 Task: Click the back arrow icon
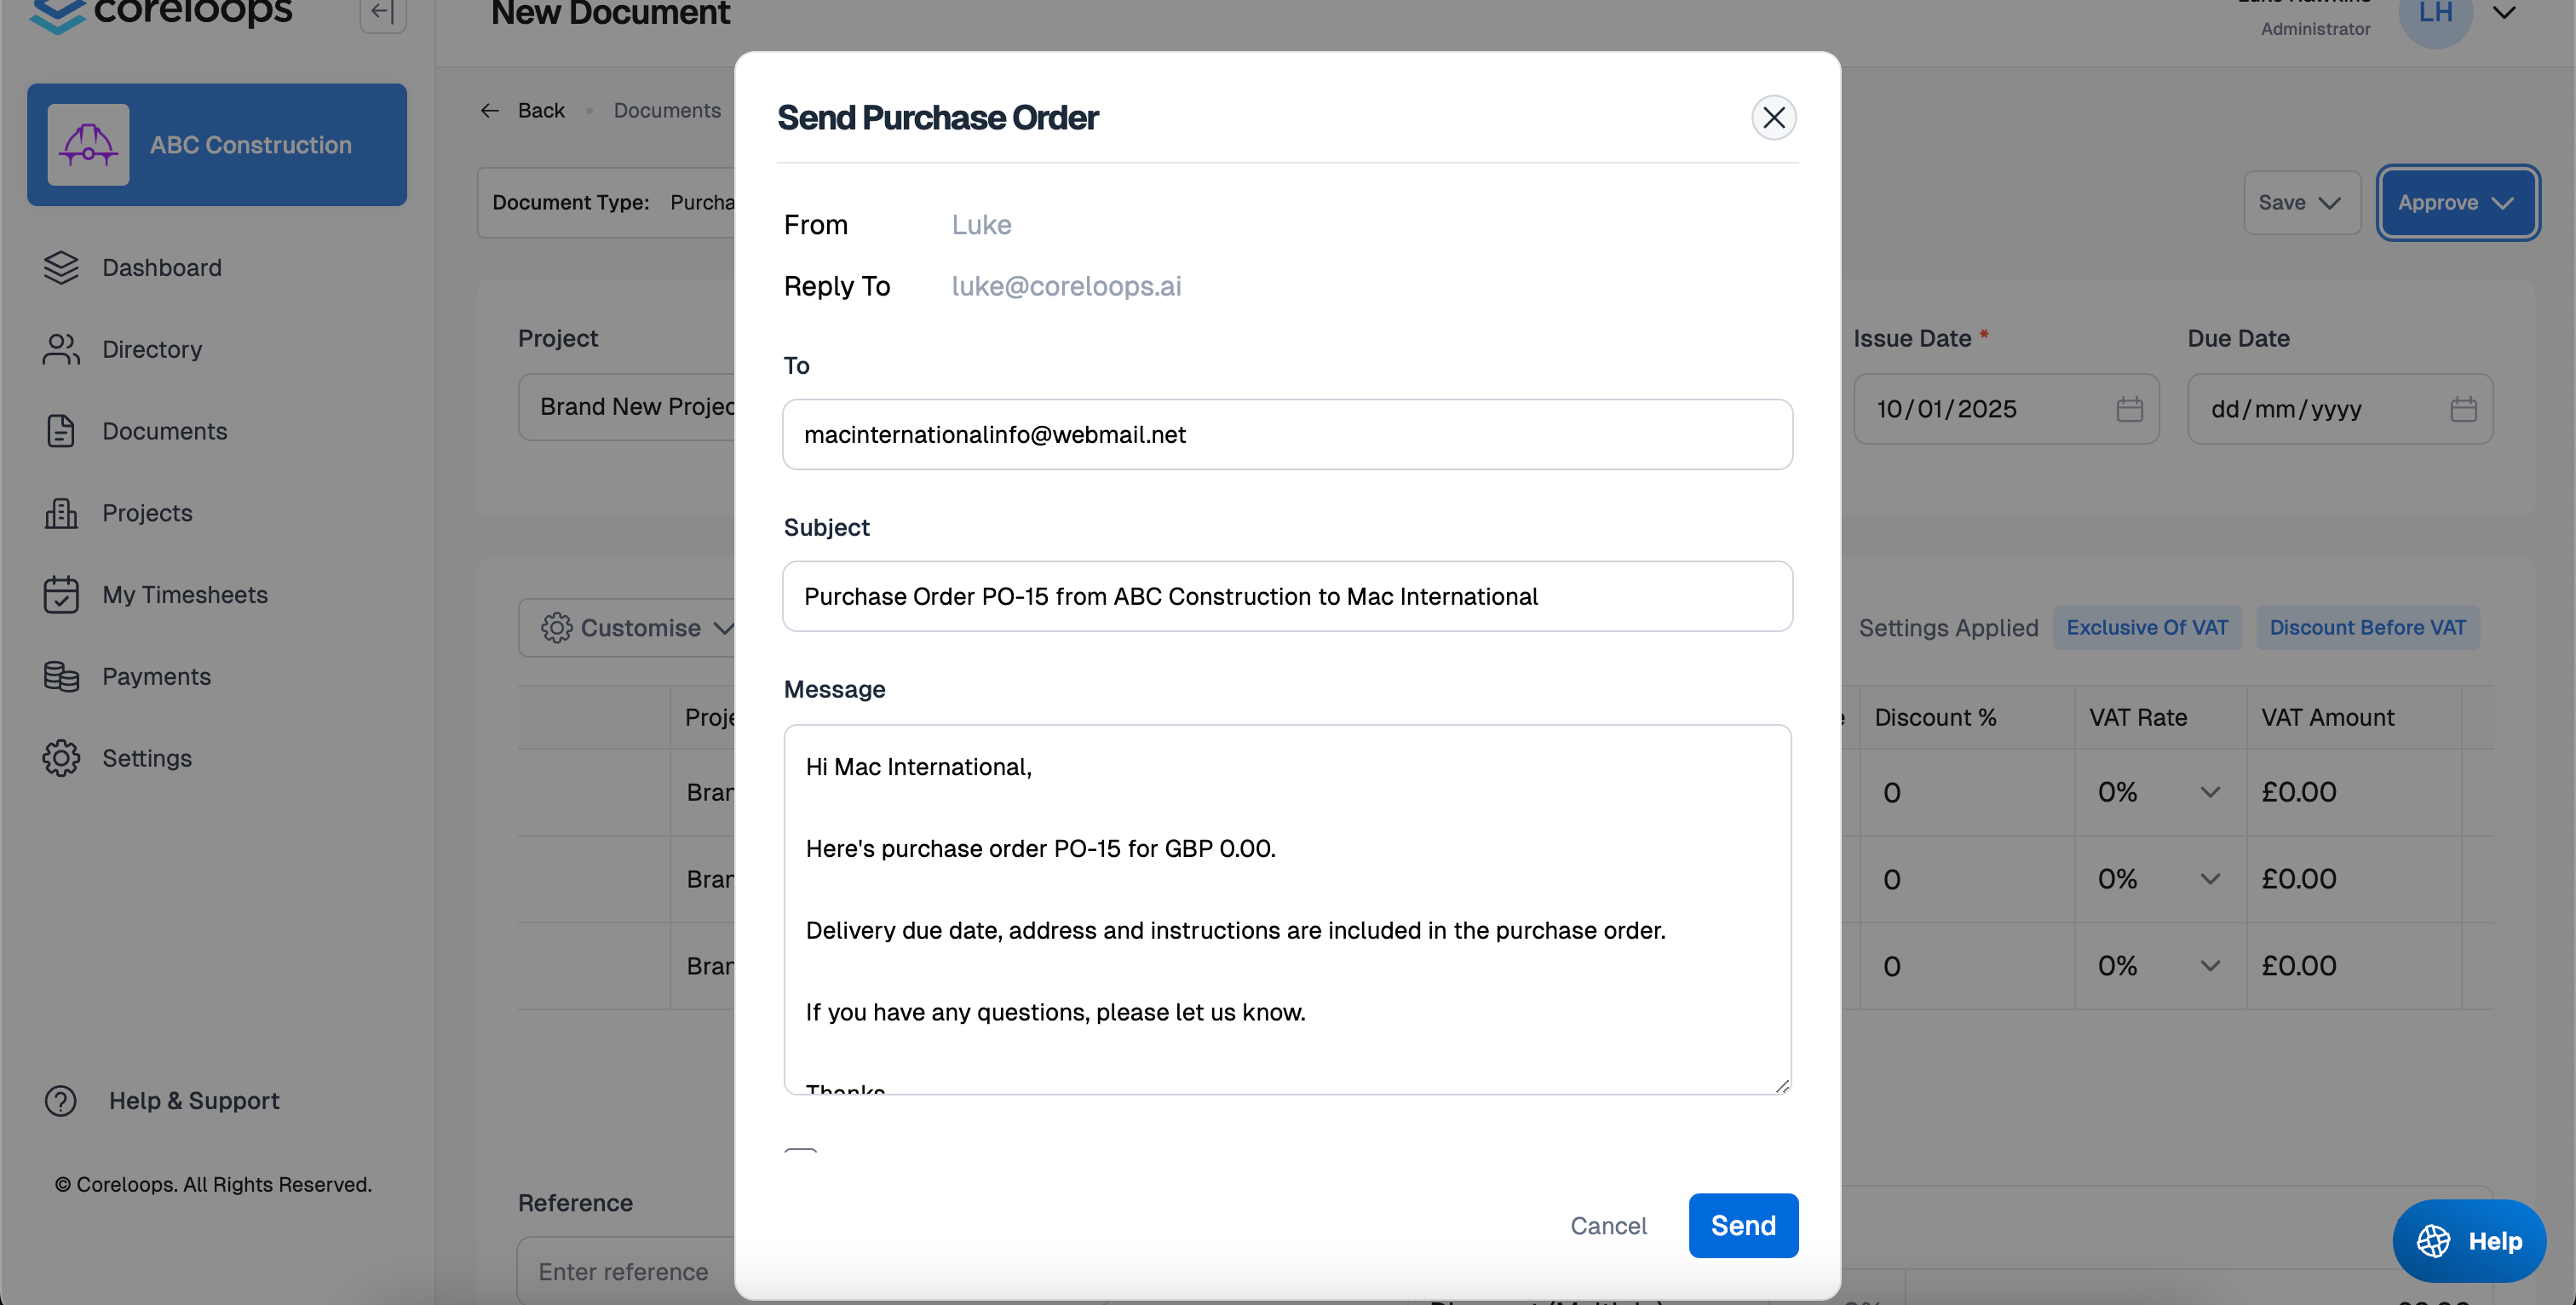point(490,110)
